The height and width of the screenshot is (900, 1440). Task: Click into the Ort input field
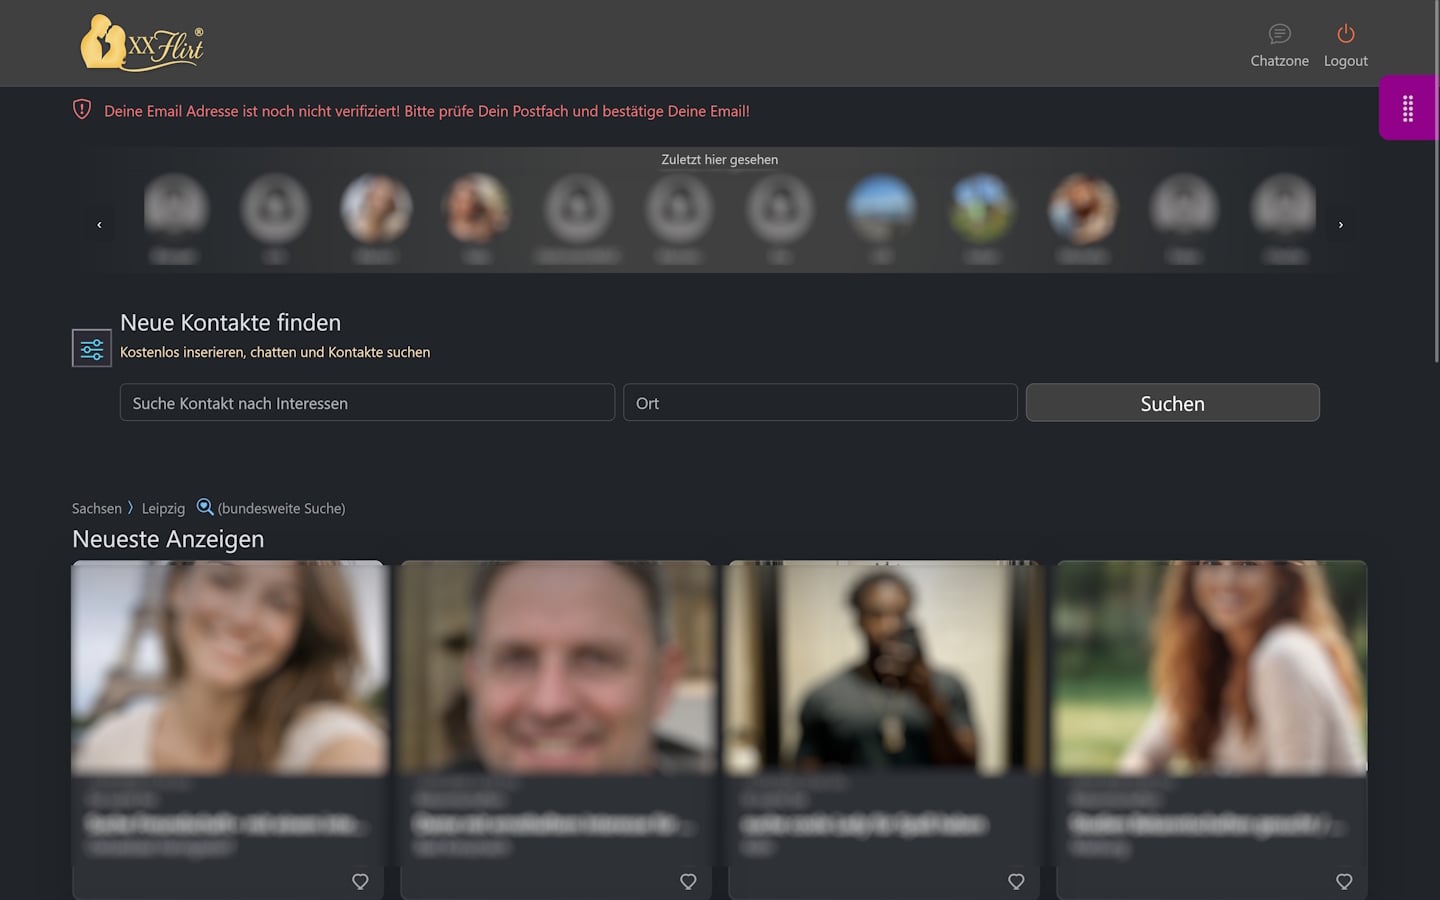[x=820, y=403]
